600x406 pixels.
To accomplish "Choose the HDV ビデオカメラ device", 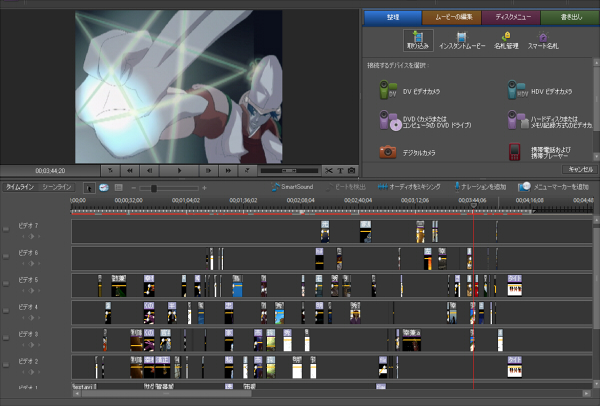I will tap(540, 91).
